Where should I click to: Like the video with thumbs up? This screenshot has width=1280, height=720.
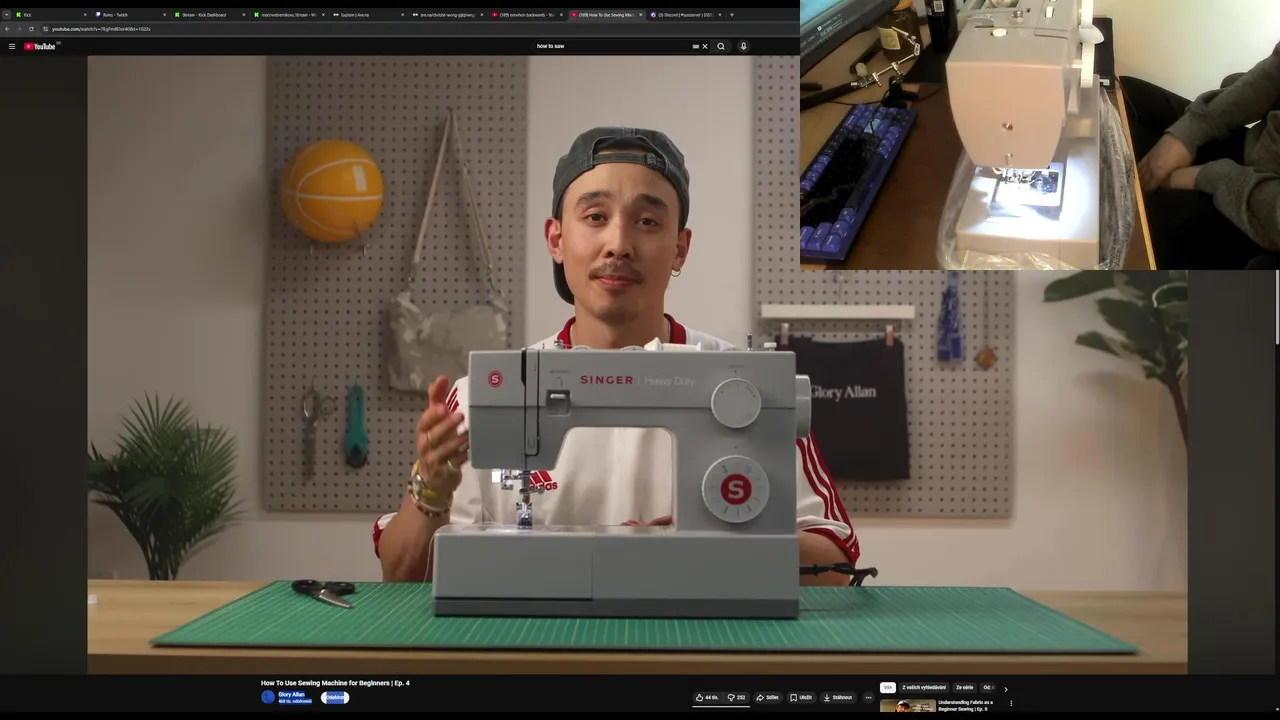[707, 697]
